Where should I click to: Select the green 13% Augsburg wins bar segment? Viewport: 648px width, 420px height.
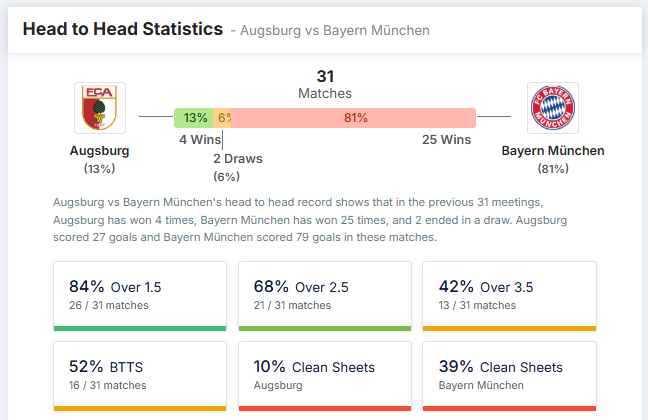click(193, 118)
